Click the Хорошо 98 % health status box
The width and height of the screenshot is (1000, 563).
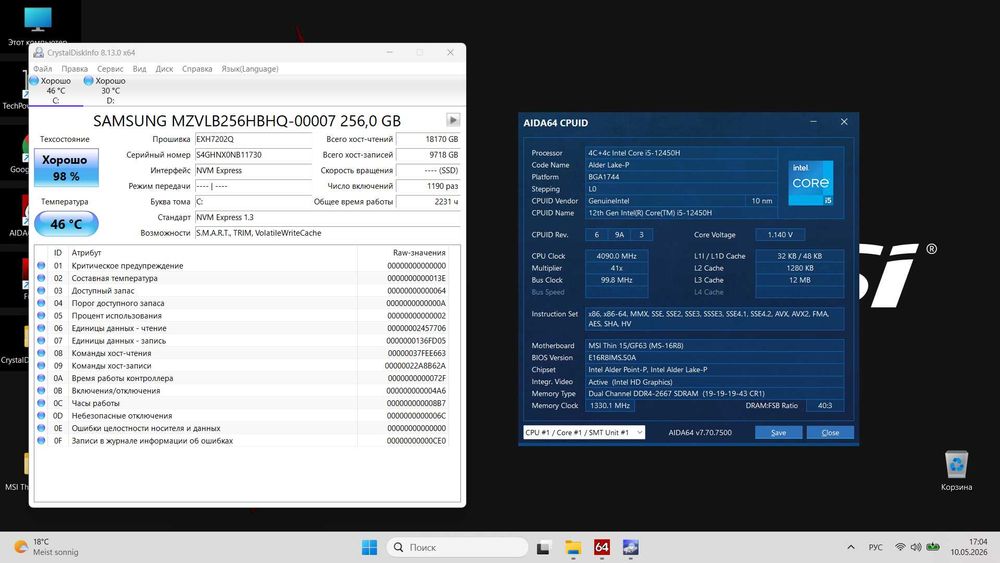click(66, 168)
